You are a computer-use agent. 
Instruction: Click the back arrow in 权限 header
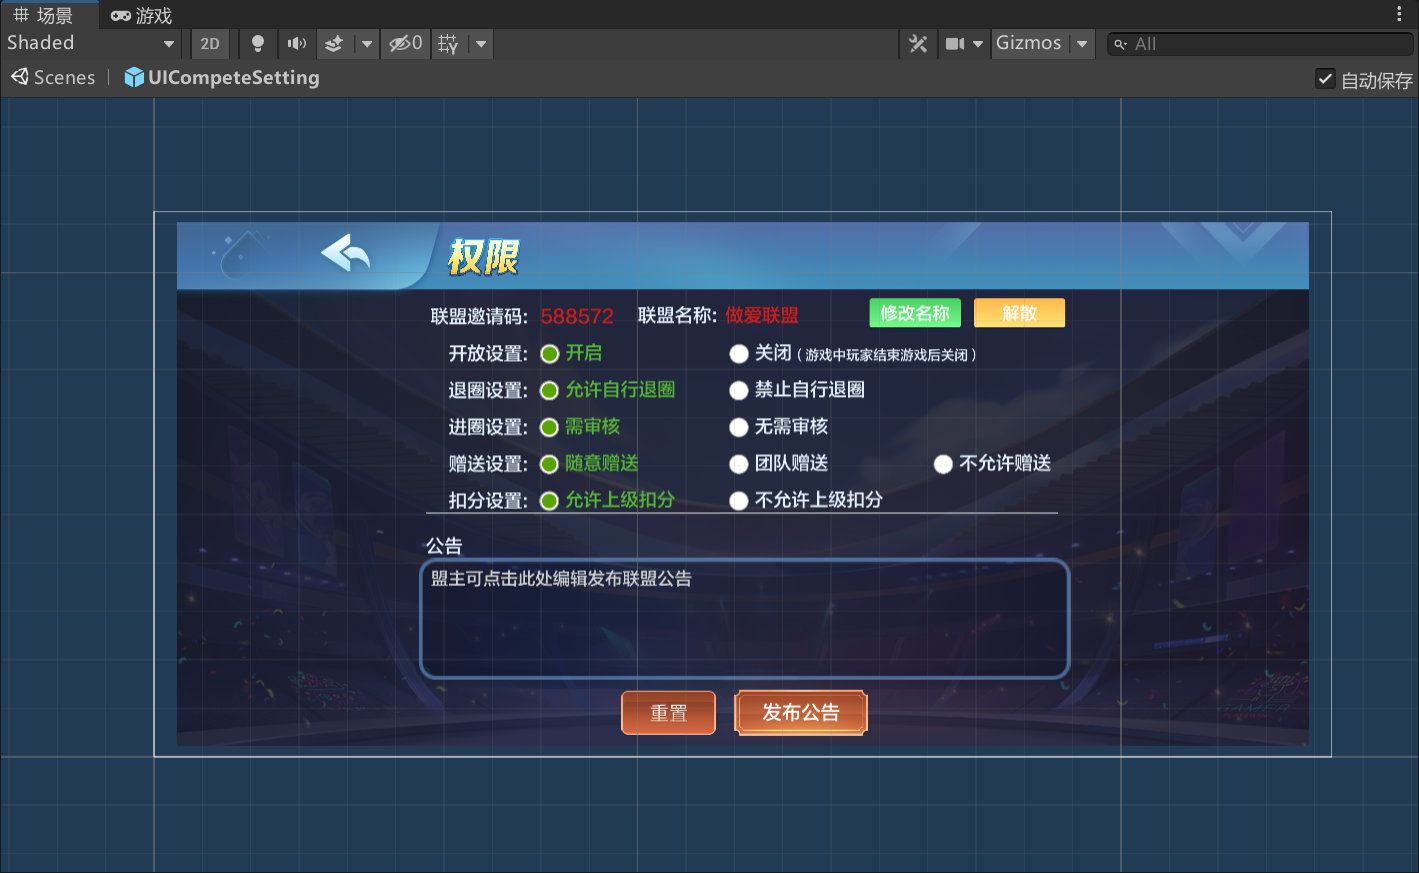(x=346, y=254)
